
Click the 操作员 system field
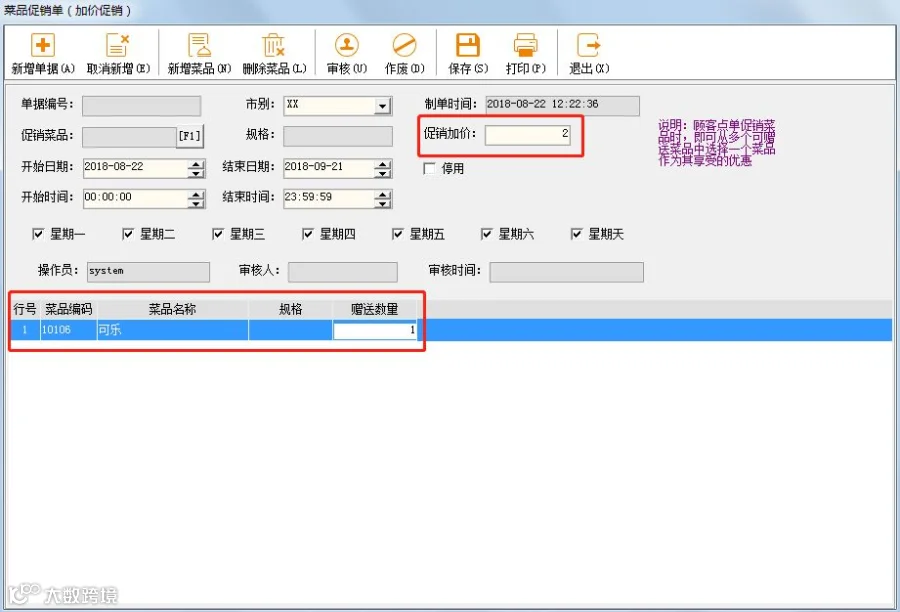[148, 272]
